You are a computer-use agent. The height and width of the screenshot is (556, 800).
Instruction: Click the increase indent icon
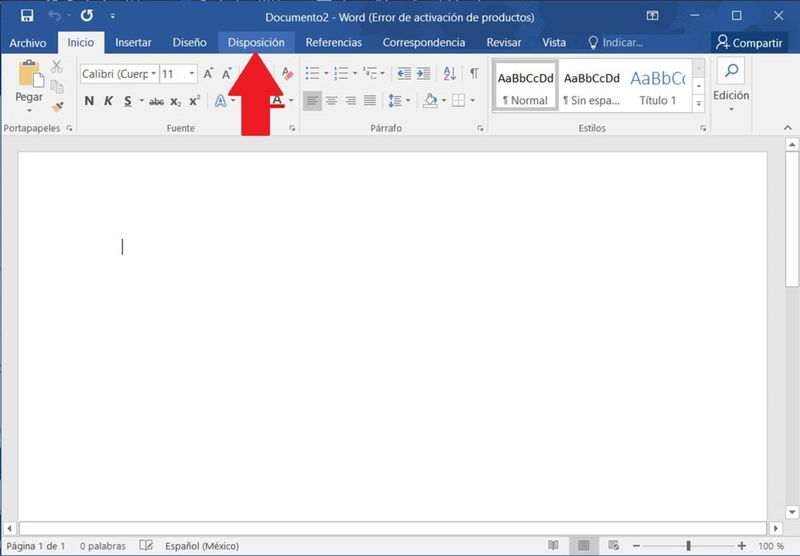tap(423, 74)
